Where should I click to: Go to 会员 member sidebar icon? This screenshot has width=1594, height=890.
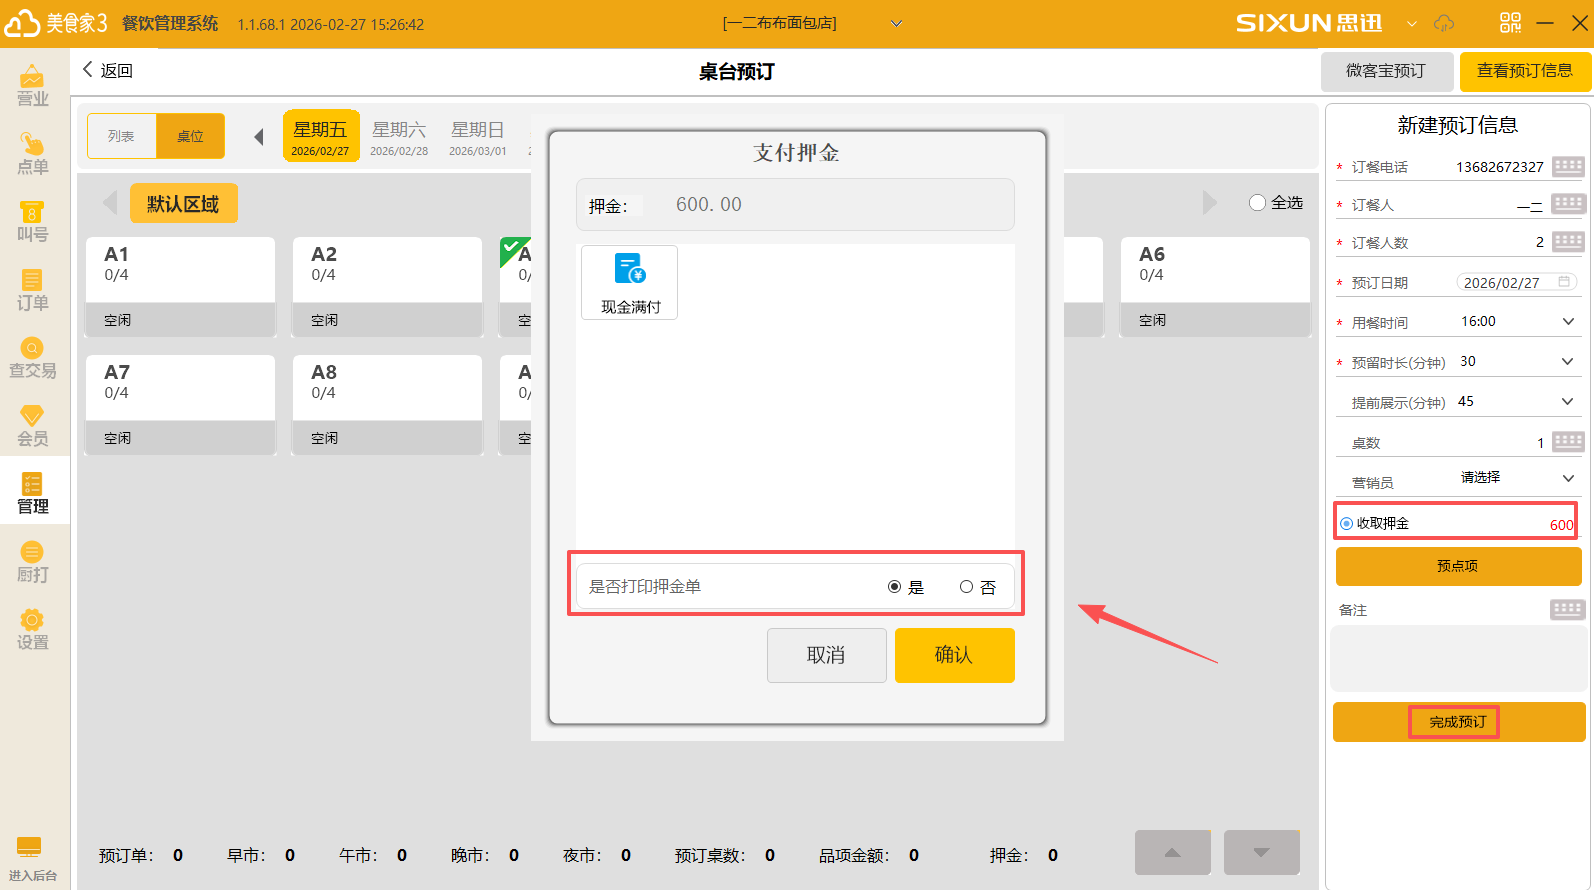[x=32, y=425]
